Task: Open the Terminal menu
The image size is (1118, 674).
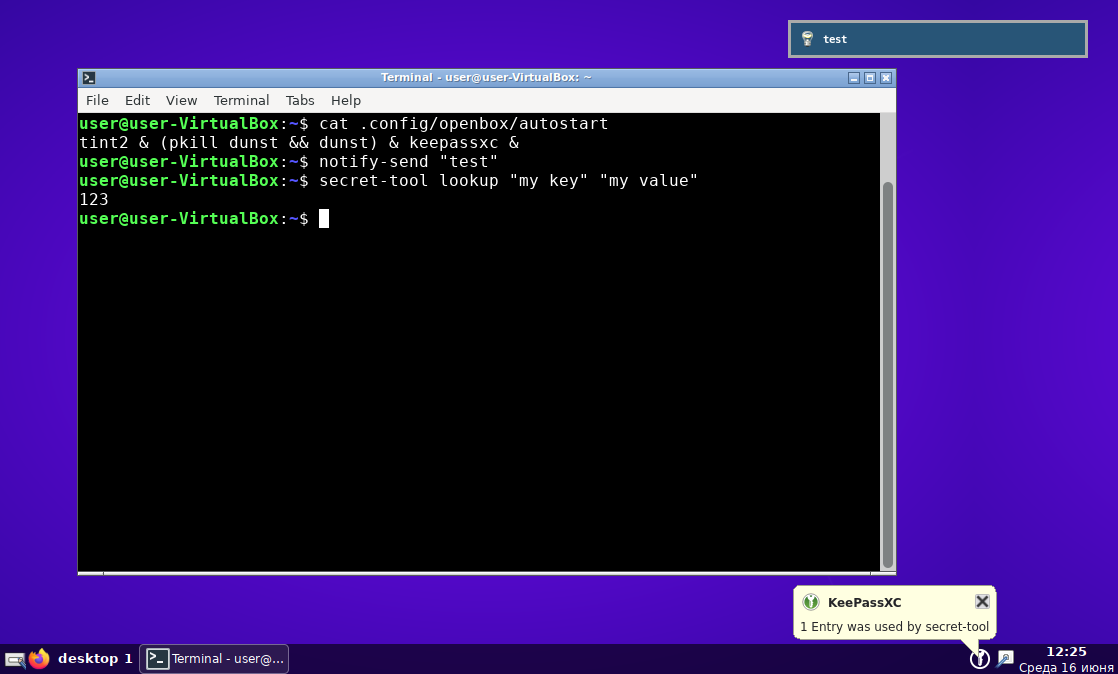Action: [241, 100]
